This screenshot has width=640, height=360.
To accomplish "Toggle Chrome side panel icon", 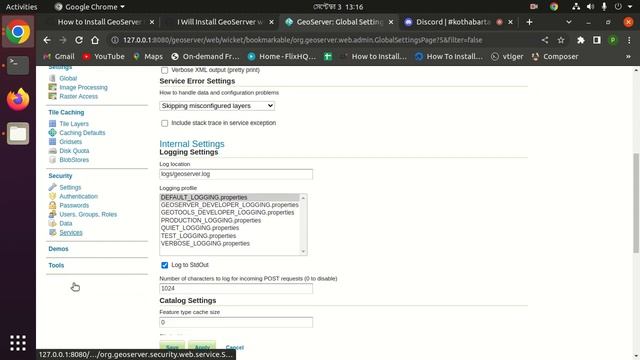I will (597, 40).
